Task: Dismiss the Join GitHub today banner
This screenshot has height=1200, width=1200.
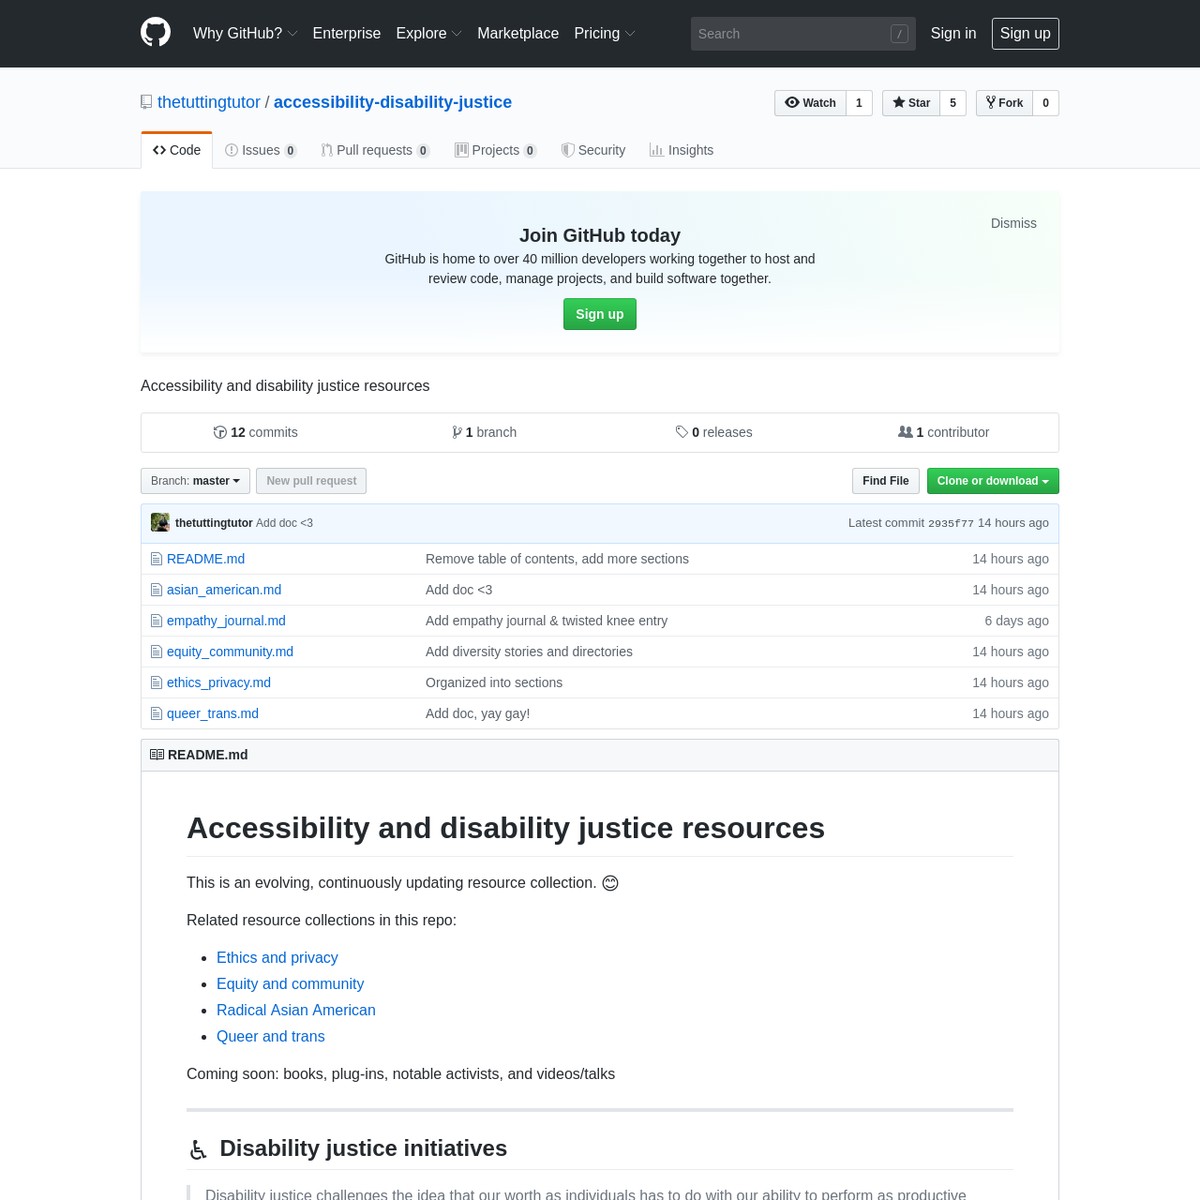Action: pyautogui.click(x=1014, y=223)
